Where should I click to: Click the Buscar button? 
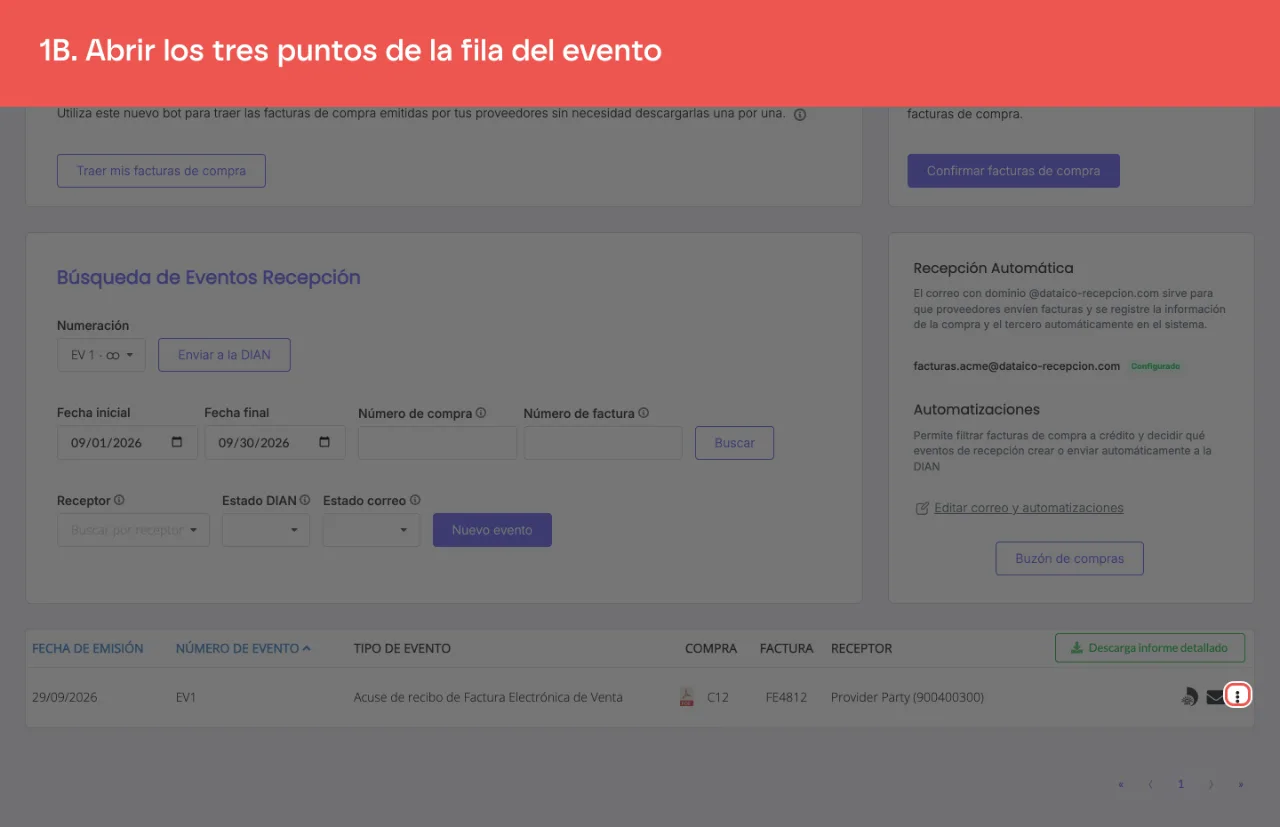[734, 443]
